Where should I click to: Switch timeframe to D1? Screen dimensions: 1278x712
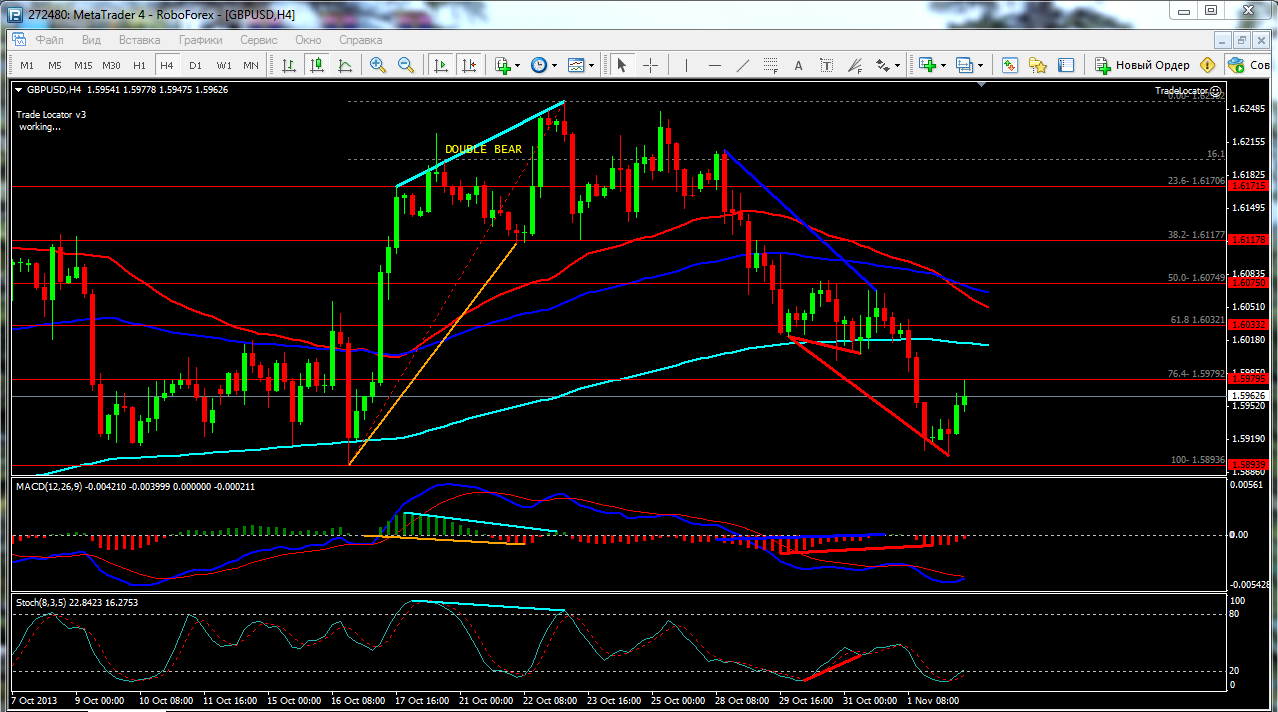click(x=195, y=65)
